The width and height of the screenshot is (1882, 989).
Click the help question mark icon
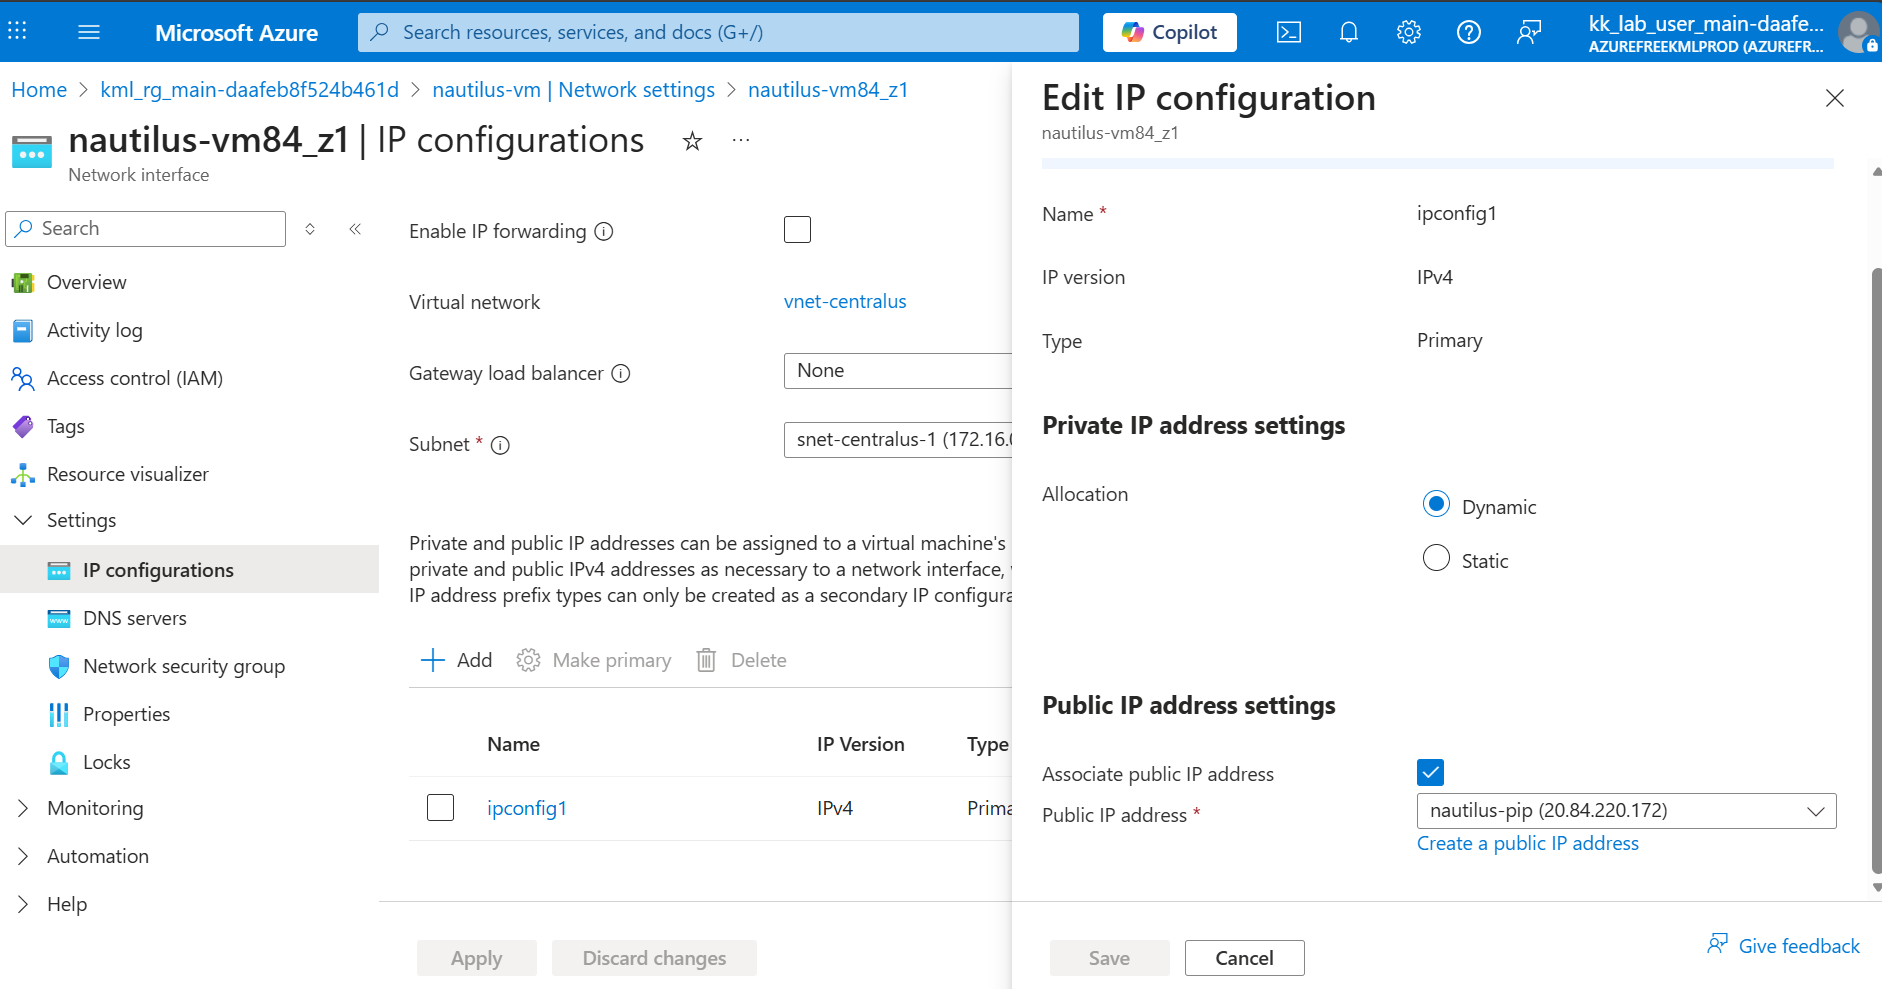[x=1469, y=33]
